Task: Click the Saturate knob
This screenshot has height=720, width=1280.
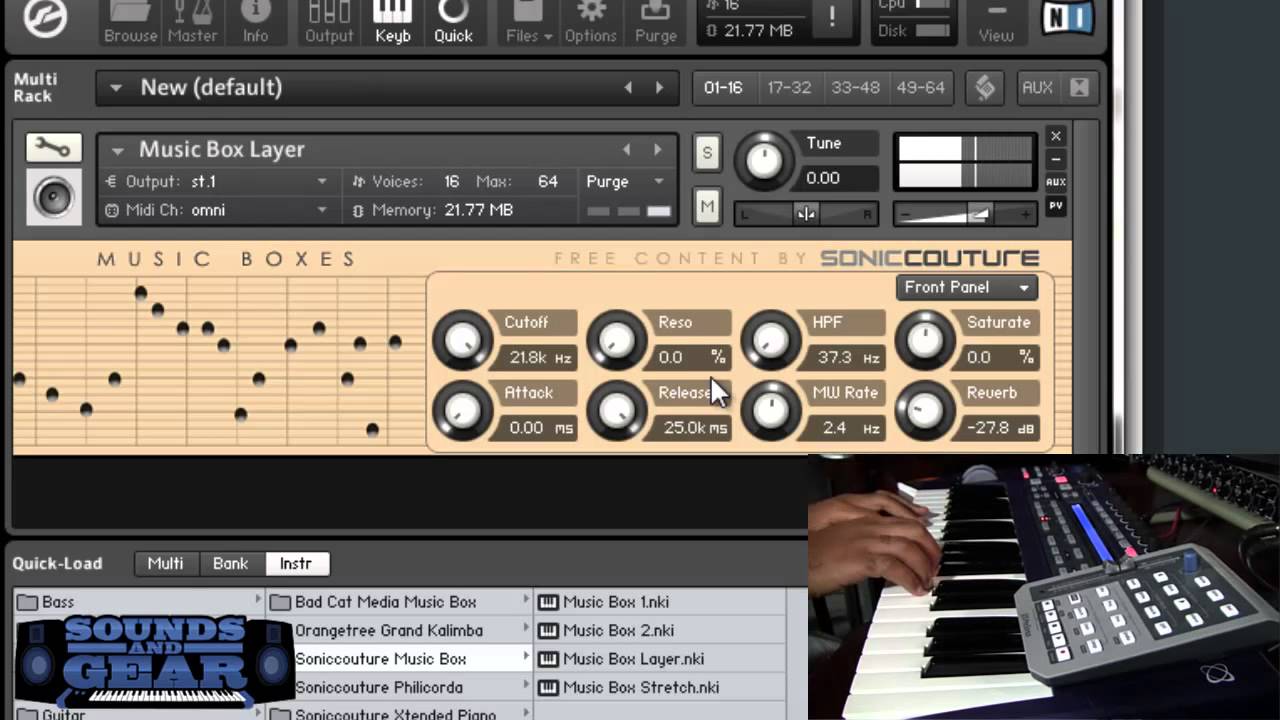Action: point(924,340)
